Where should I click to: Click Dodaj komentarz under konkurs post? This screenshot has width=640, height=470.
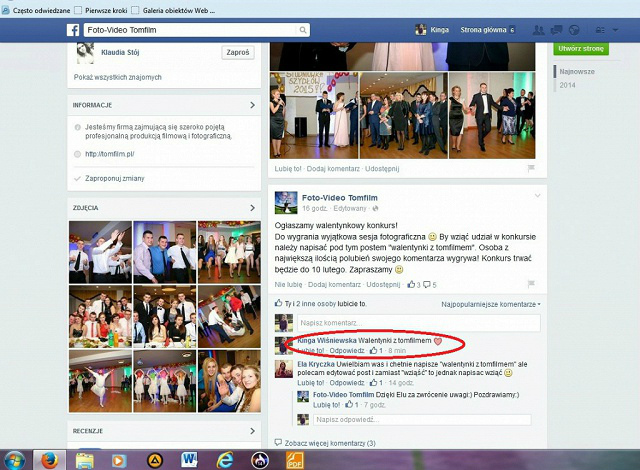click(334, 284)
